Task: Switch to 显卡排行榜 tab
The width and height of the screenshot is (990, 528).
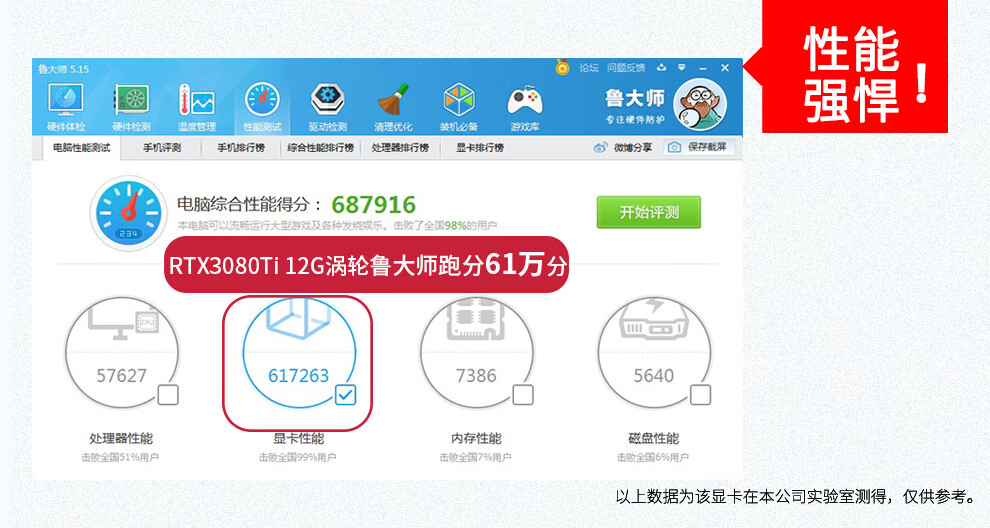Action: pyautogui.click(x=480, y=148)
